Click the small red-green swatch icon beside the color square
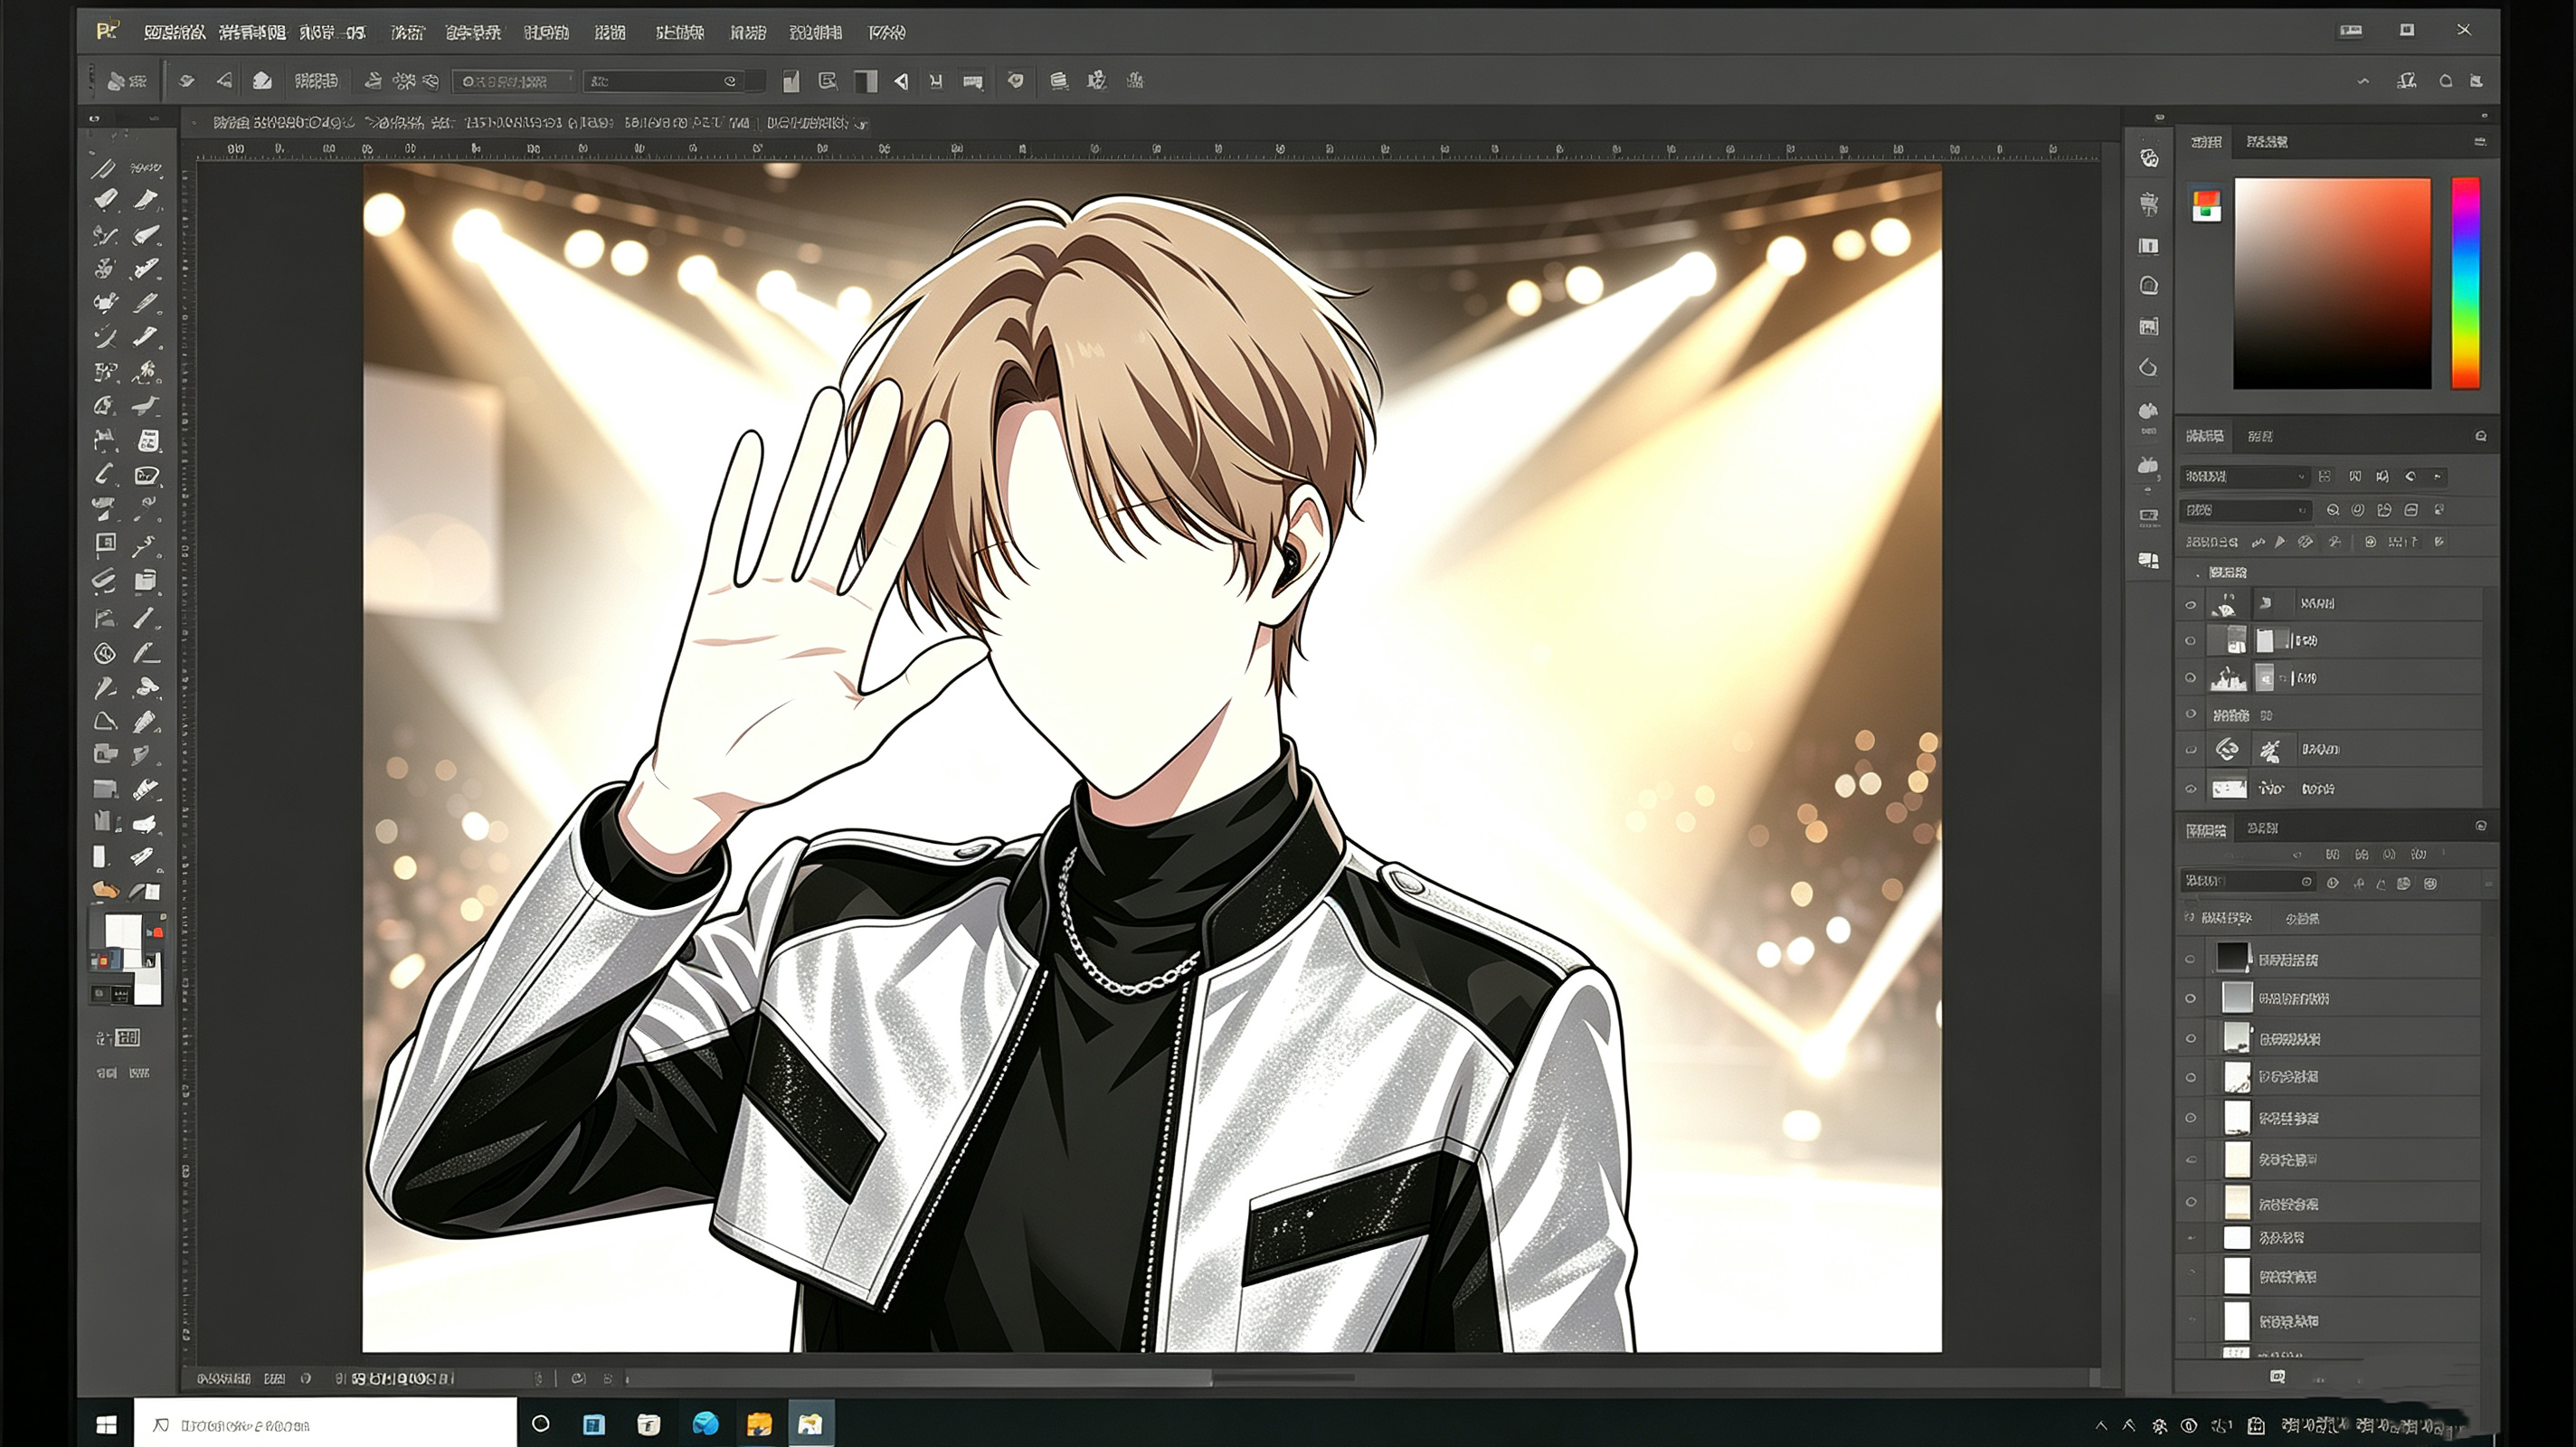Viewport: 2576px width, 1447px height. point(2206,205)
